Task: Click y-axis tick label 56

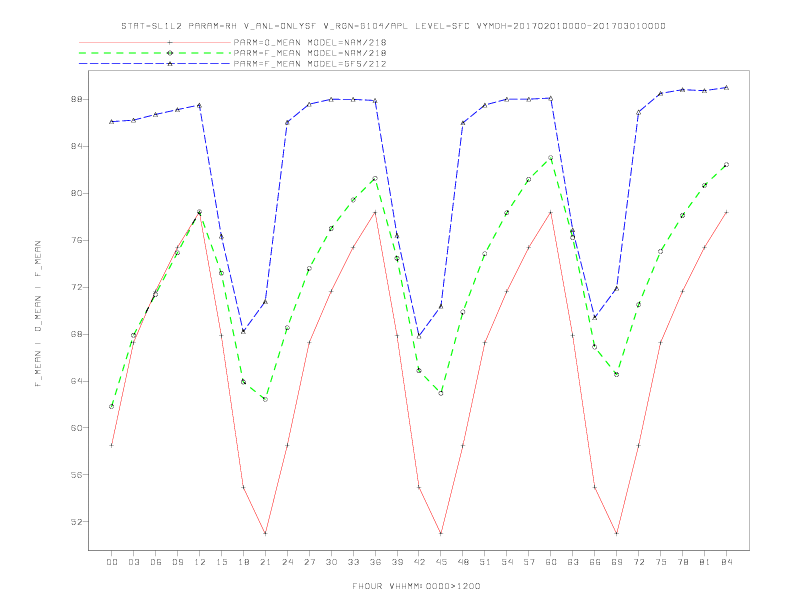Action: point(76,475)
